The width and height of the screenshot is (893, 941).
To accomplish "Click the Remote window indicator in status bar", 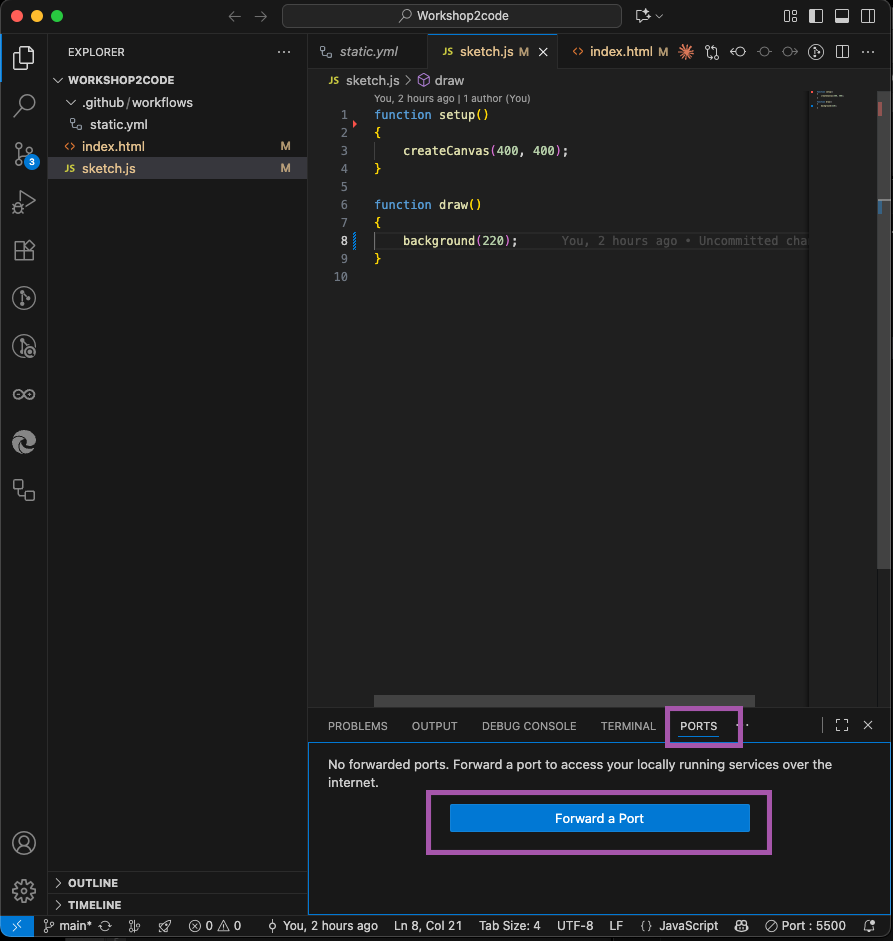I will click(x=17, y=925).
